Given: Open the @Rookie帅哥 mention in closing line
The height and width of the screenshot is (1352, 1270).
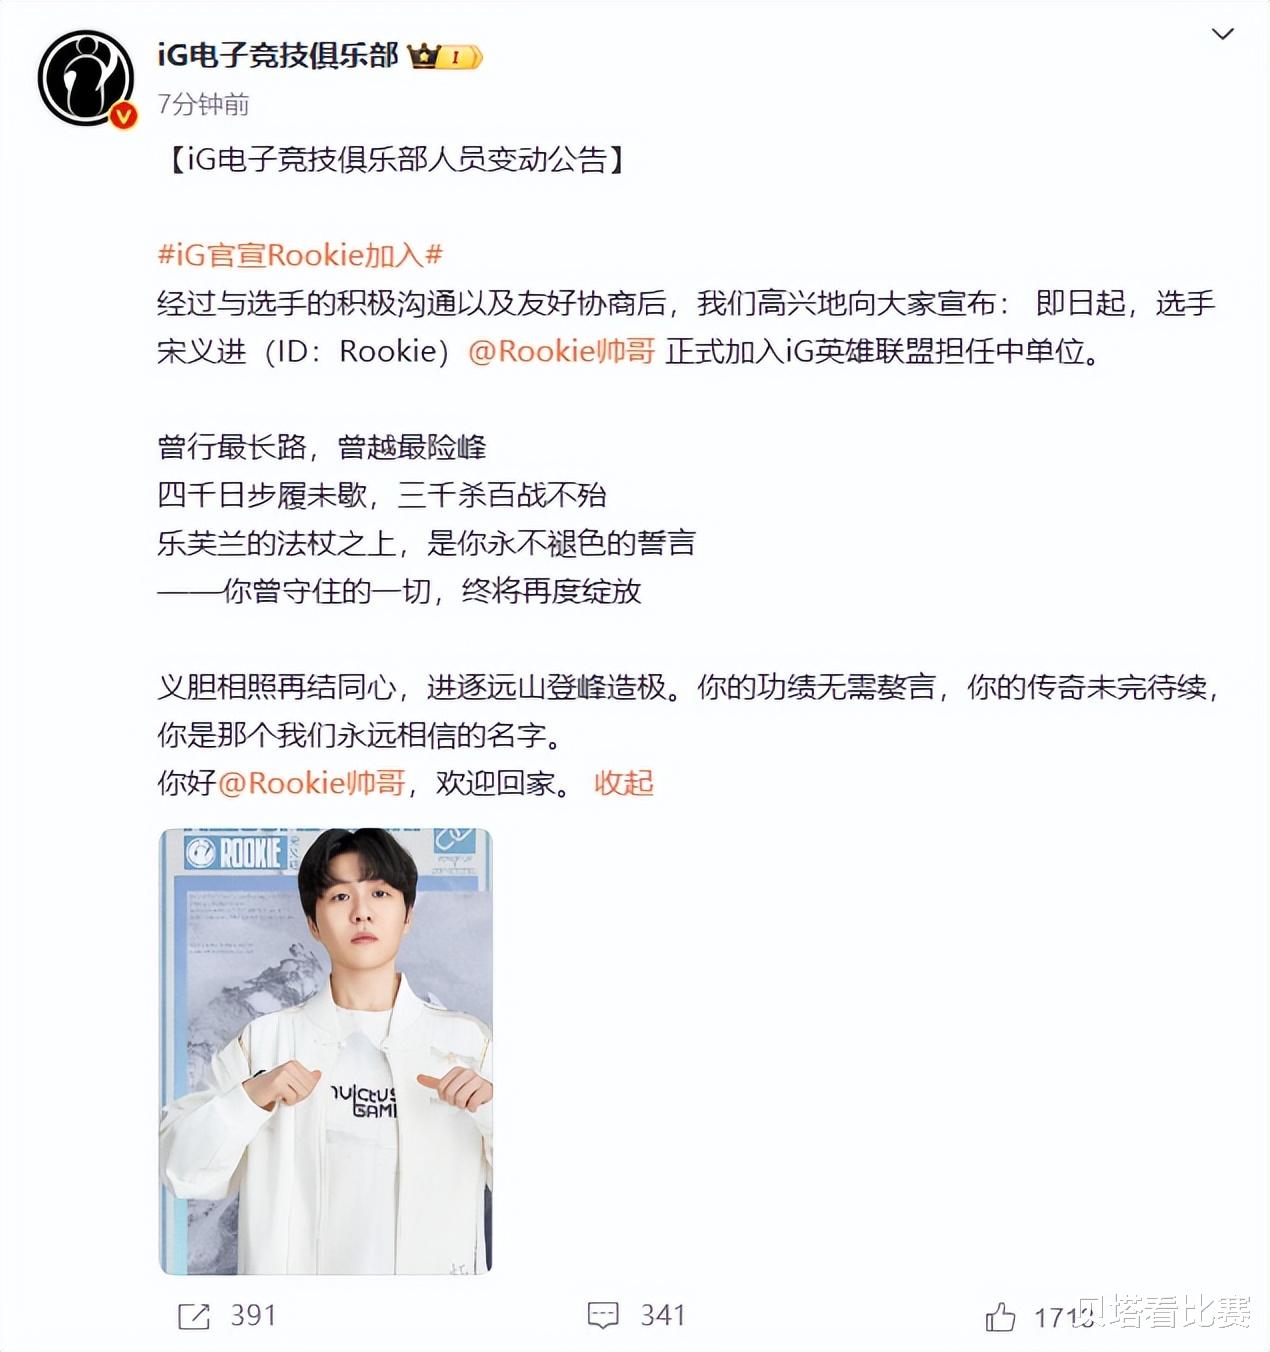Looking at the screenshot, I should click(x=312, y=783).
